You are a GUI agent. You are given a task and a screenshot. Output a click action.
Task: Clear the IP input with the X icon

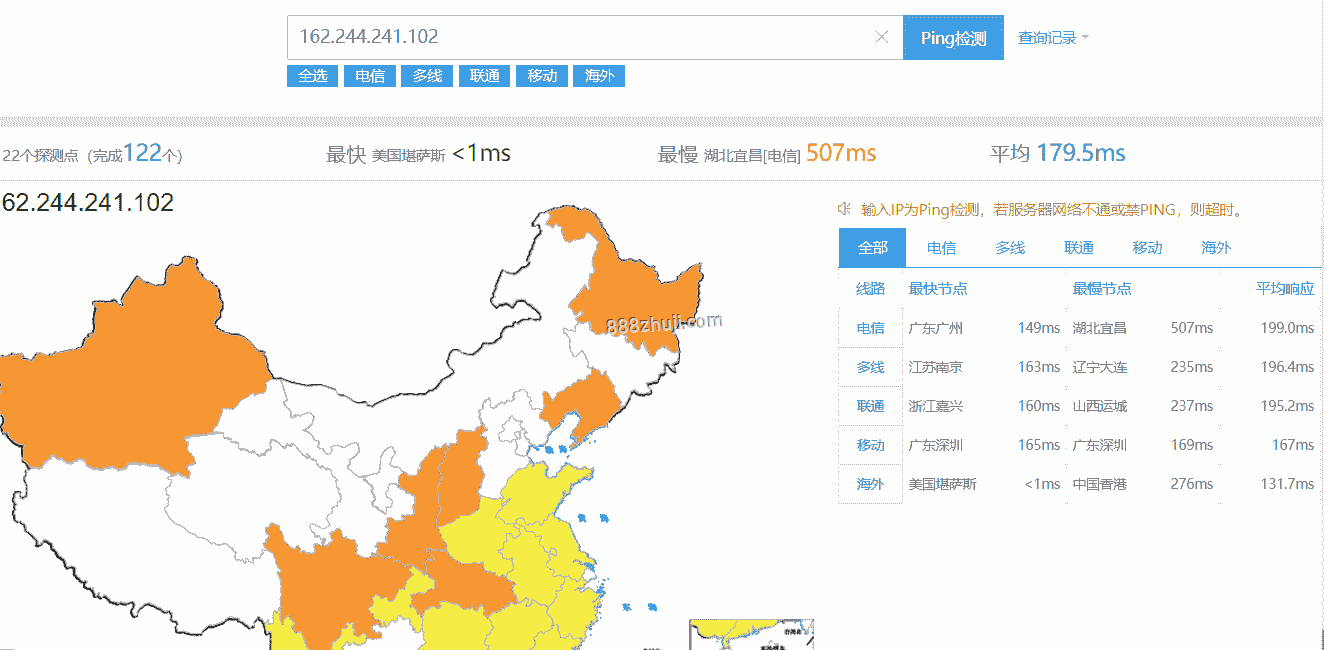[881, 37]
